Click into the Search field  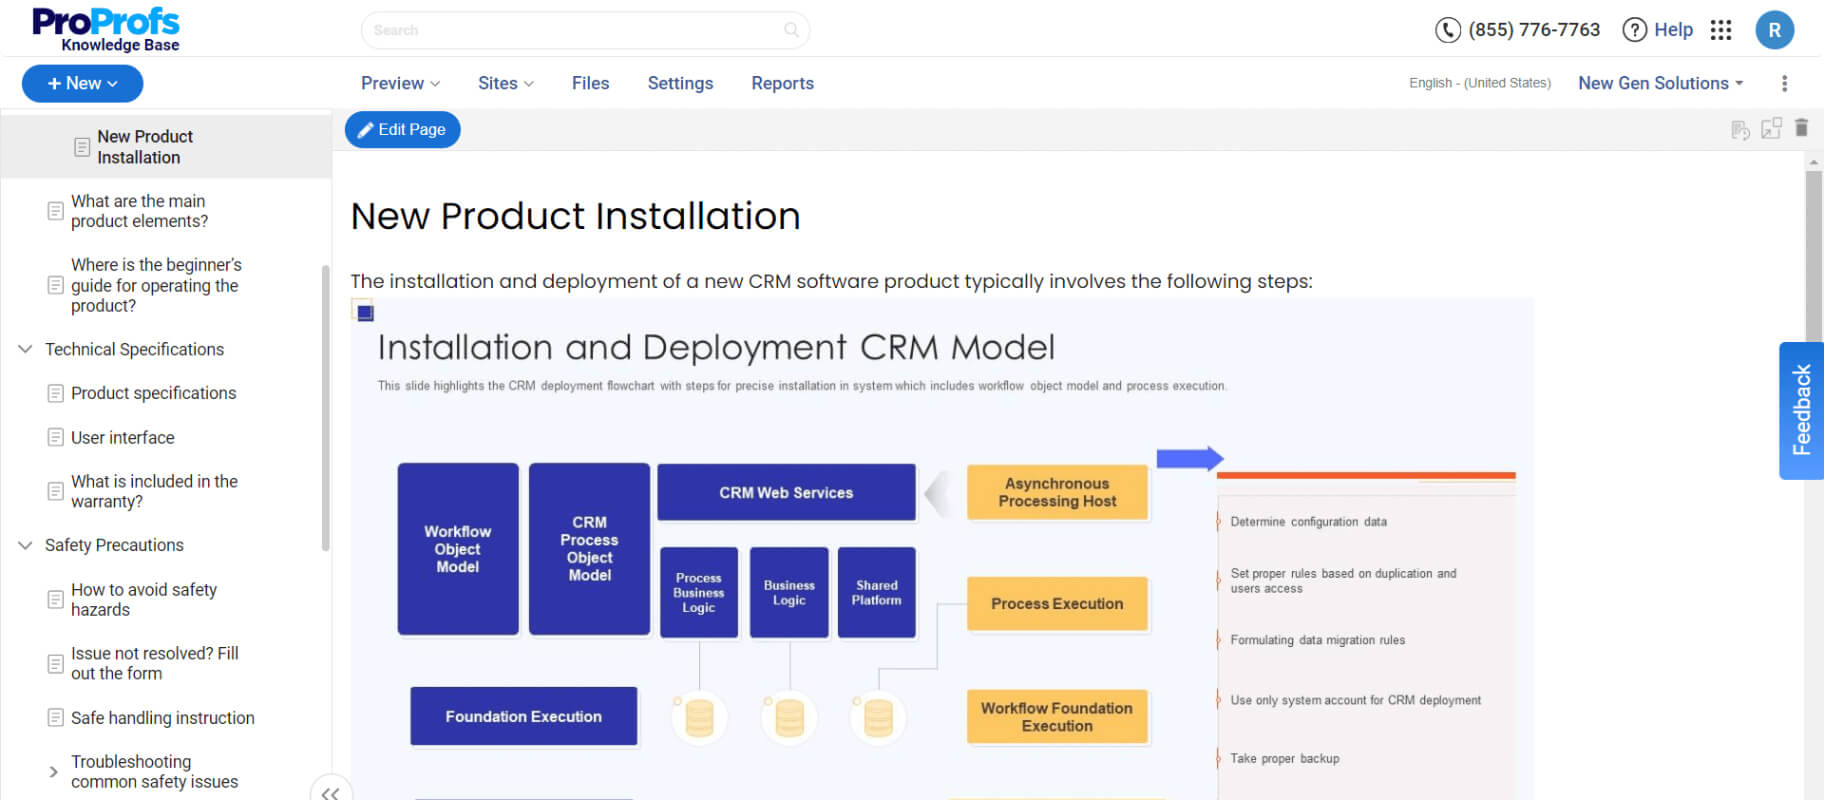tap(585, 30)
